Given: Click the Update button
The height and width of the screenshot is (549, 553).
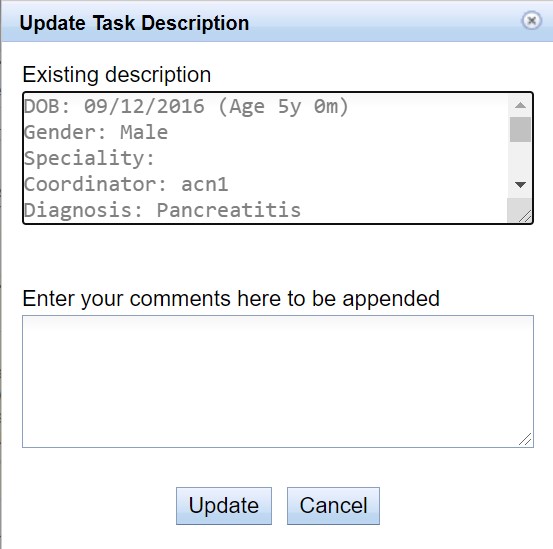Looking at the screenshot, I should tap(224, 506).
